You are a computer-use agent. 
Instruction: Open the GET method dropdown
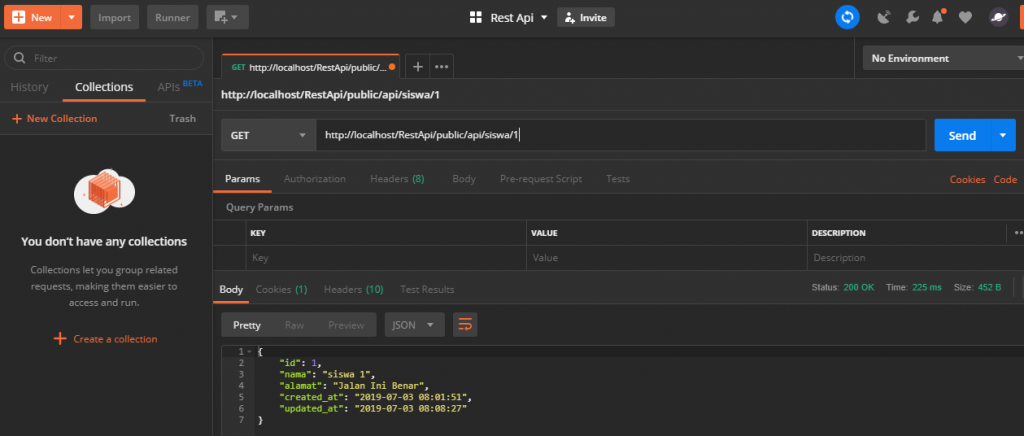268,136
